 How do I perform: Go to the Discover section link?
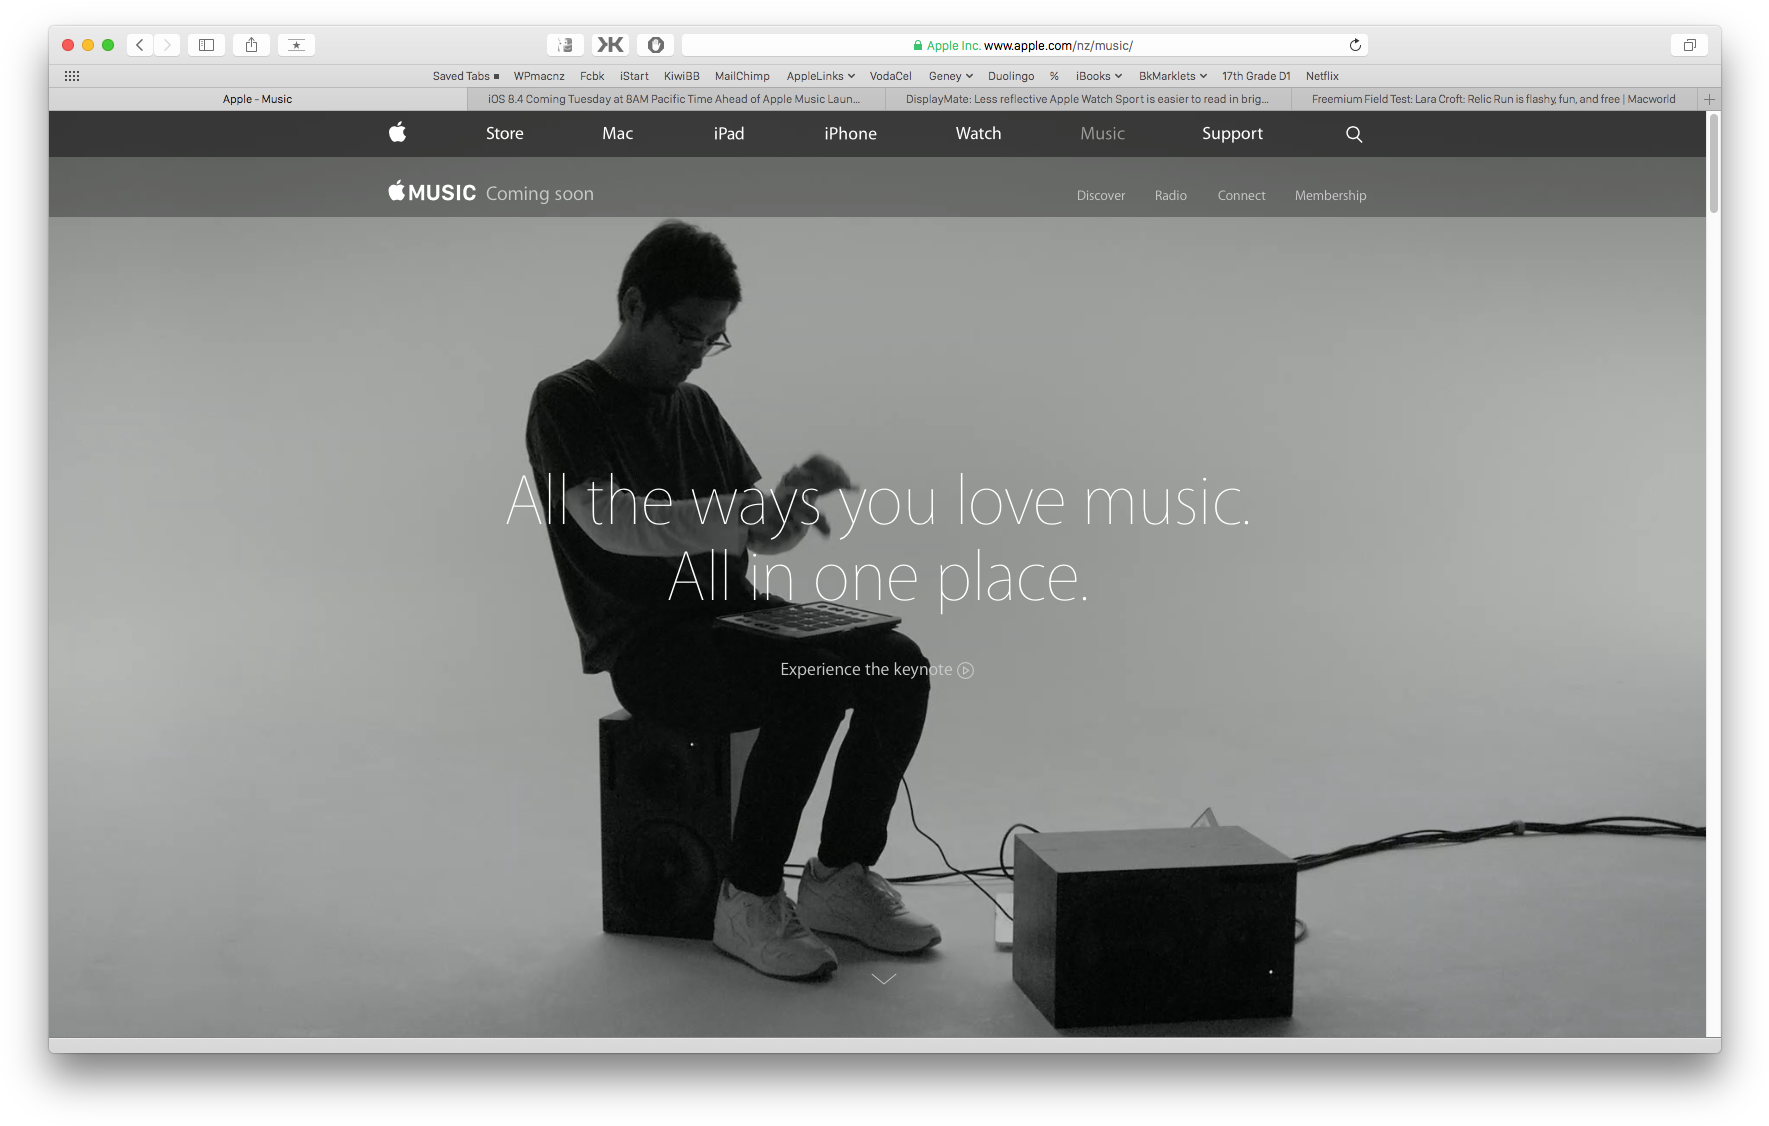pyautogui.click(x=1101, y=196)
